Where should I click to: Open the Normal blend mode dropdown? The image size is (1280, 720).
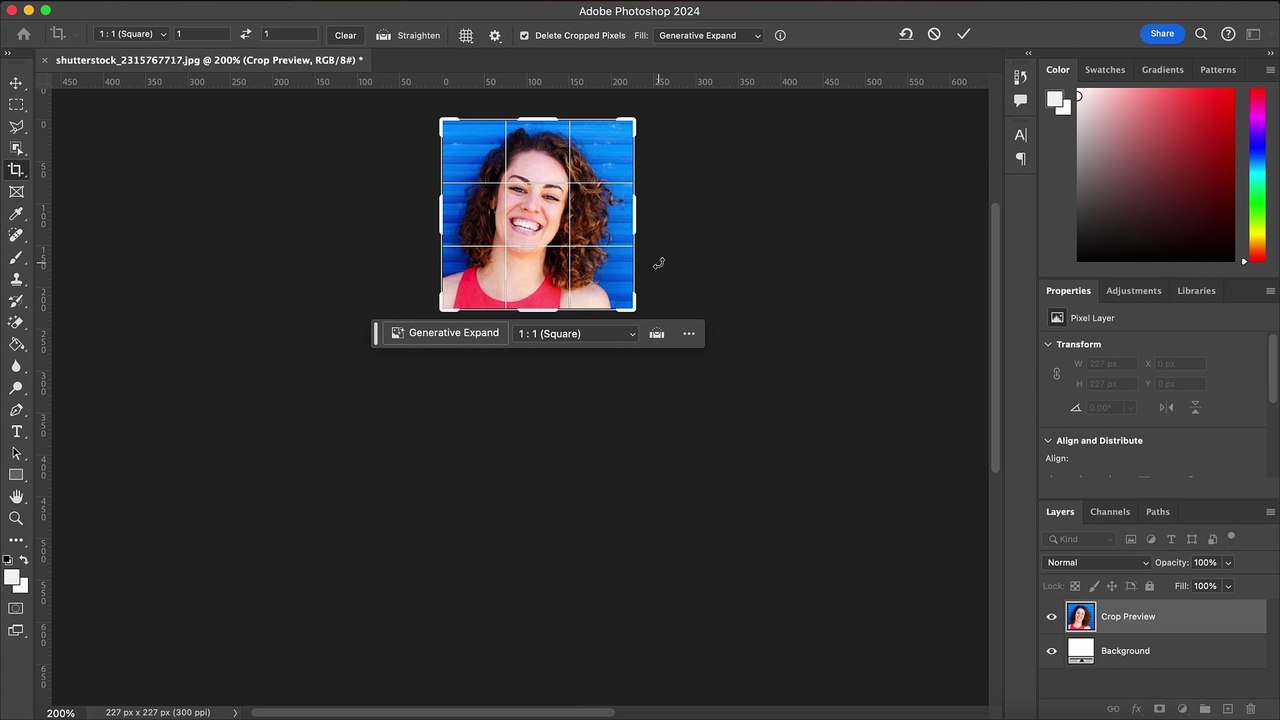(x=1097, y=563)
